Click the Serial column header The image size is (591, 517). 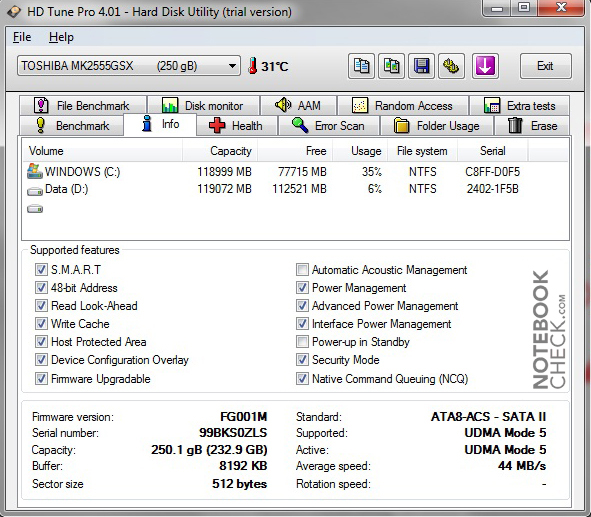point(493,151)
